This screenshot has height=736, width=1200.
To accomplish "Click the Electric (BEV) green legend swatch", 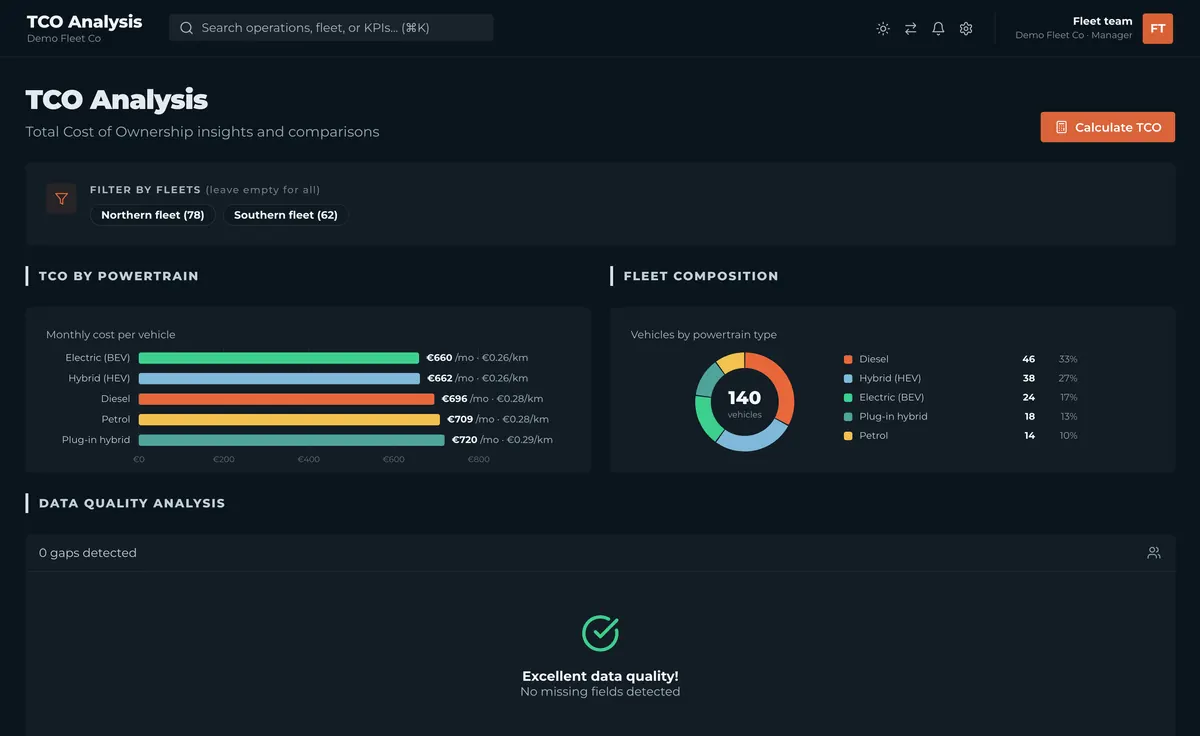I will coord(848,397).
